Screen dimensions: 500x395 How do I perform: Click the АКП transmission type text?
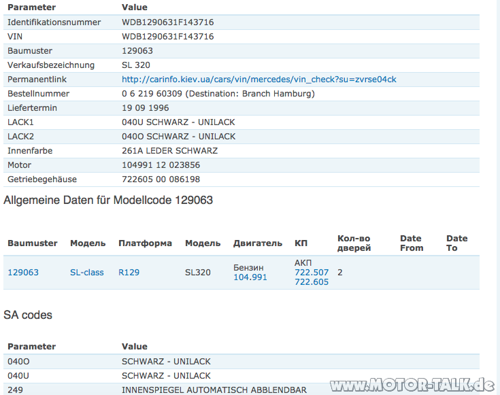coord(303,263)
